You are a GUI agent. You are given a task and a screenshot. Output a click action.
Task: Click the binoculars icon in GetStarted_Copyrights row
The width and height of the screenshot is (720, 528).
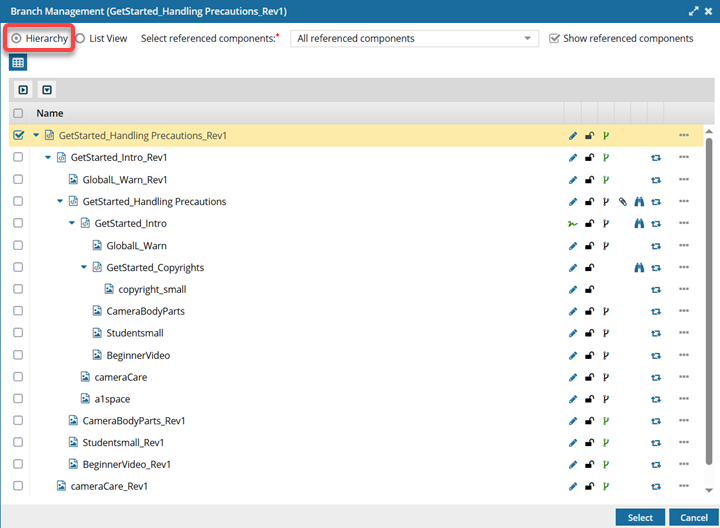pyautogui.click(x=639, y=268)
